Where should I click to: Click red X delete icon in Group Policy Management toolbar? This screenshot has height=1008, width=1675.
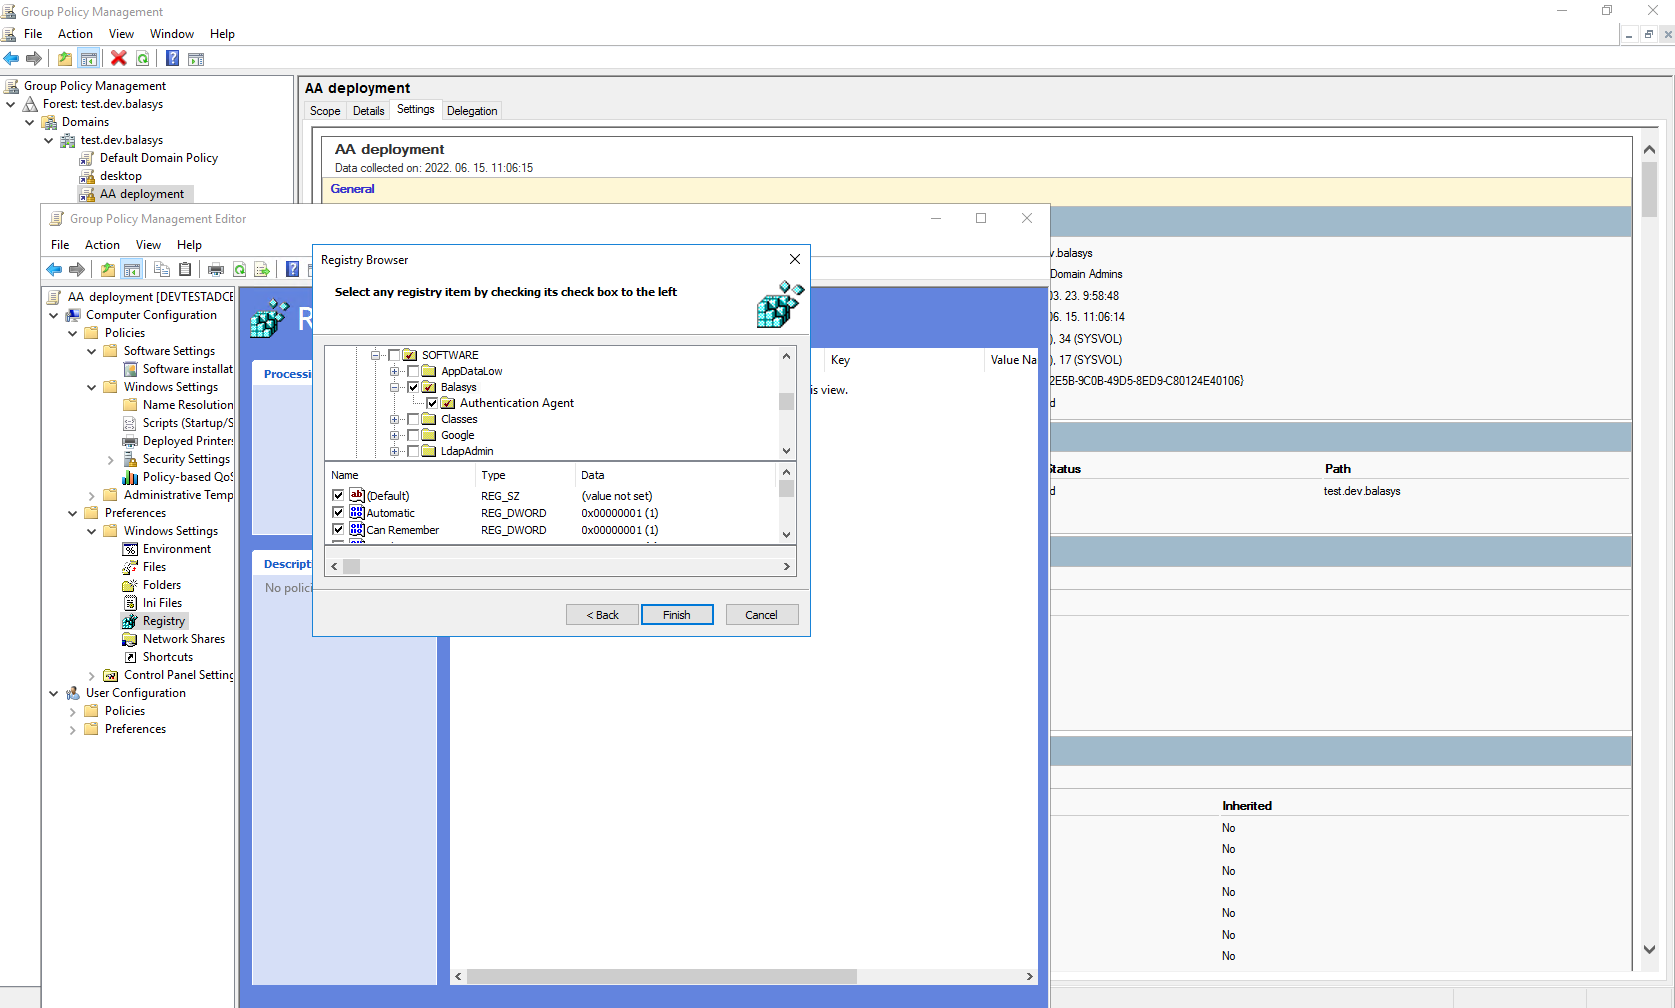[118, 58]
